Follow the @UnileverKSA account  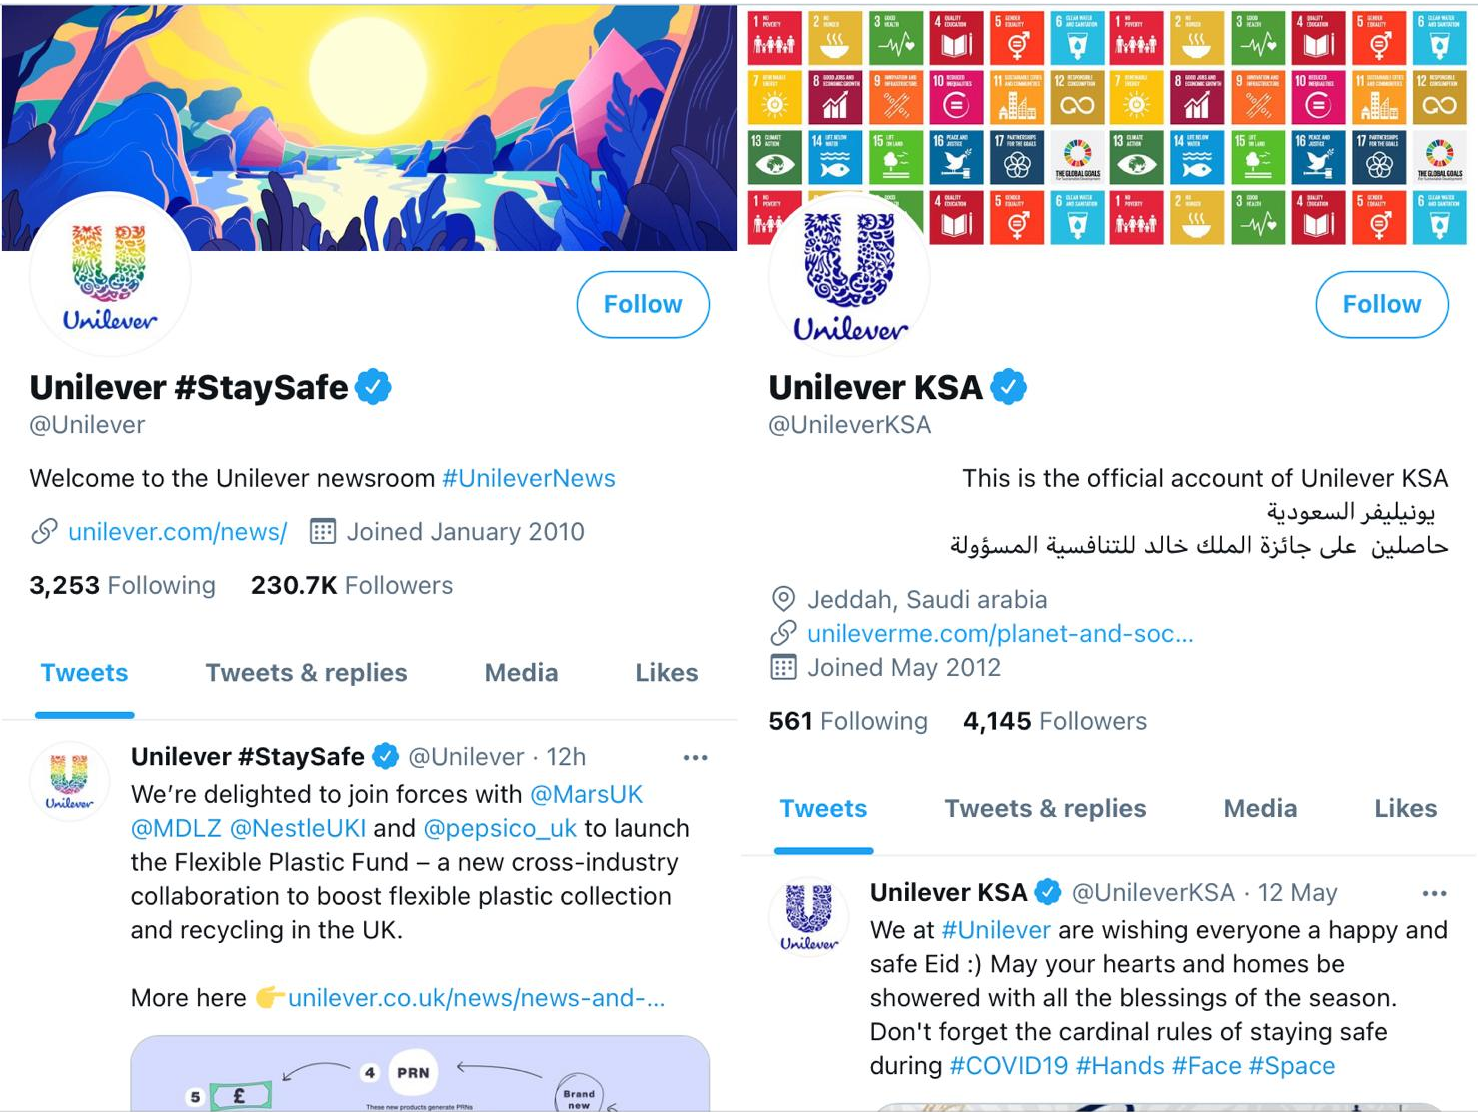tap(1381, 304)
